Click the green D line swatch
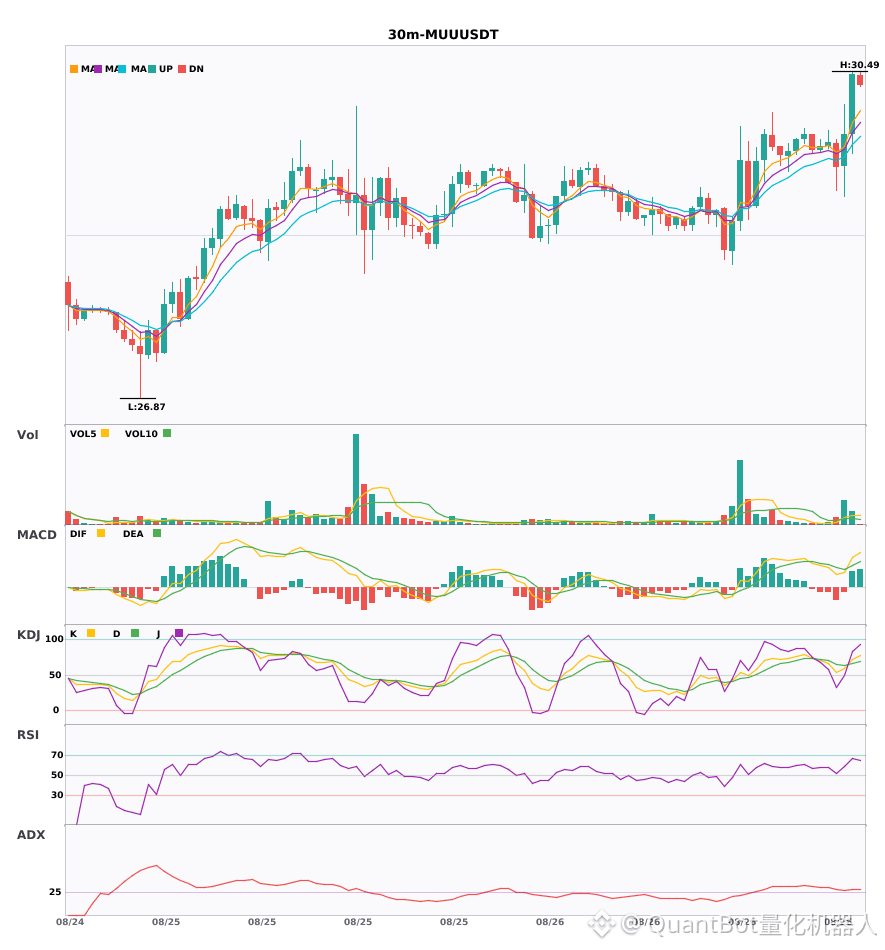The height and width of the screenshot is (950, 885). [135, 633]
